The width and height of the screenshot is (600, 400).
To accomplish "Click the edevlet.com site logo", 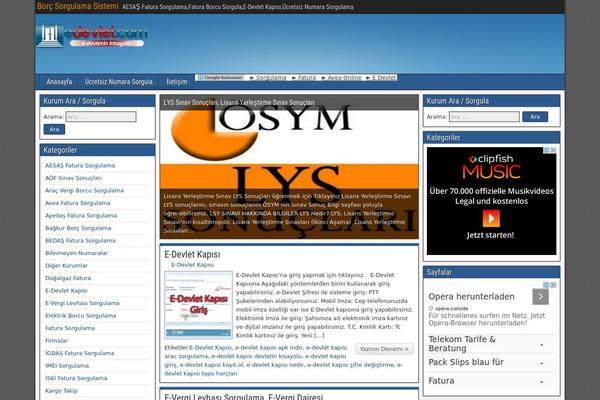I will click(x=92, y=36).
